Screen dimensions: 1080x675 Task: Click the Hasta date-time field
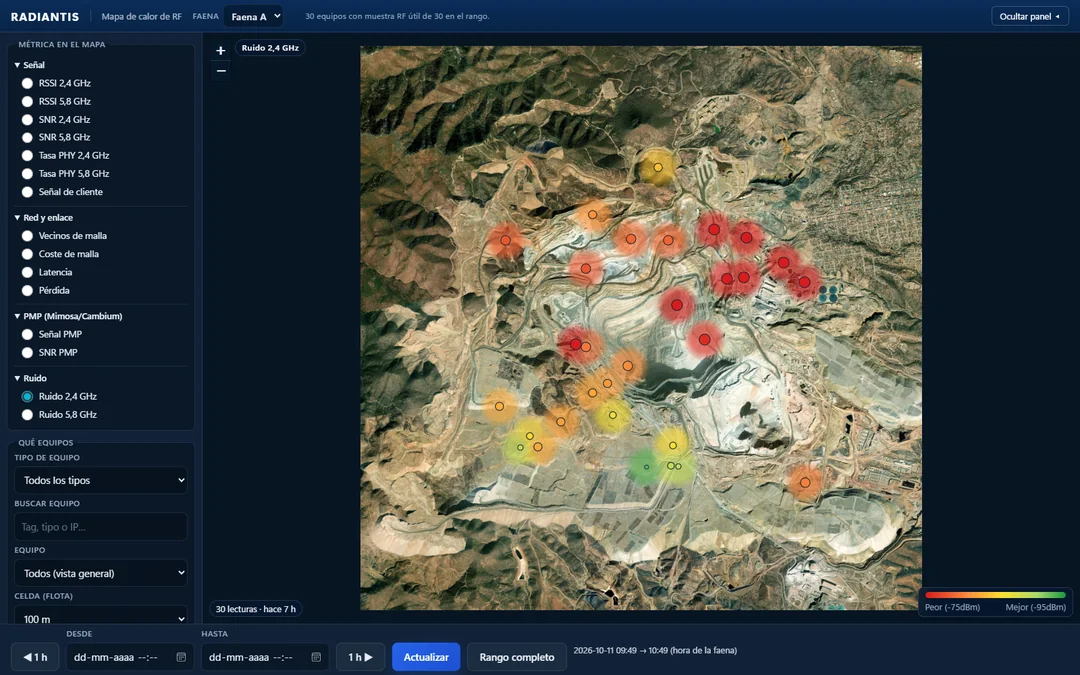click(264, 657)
